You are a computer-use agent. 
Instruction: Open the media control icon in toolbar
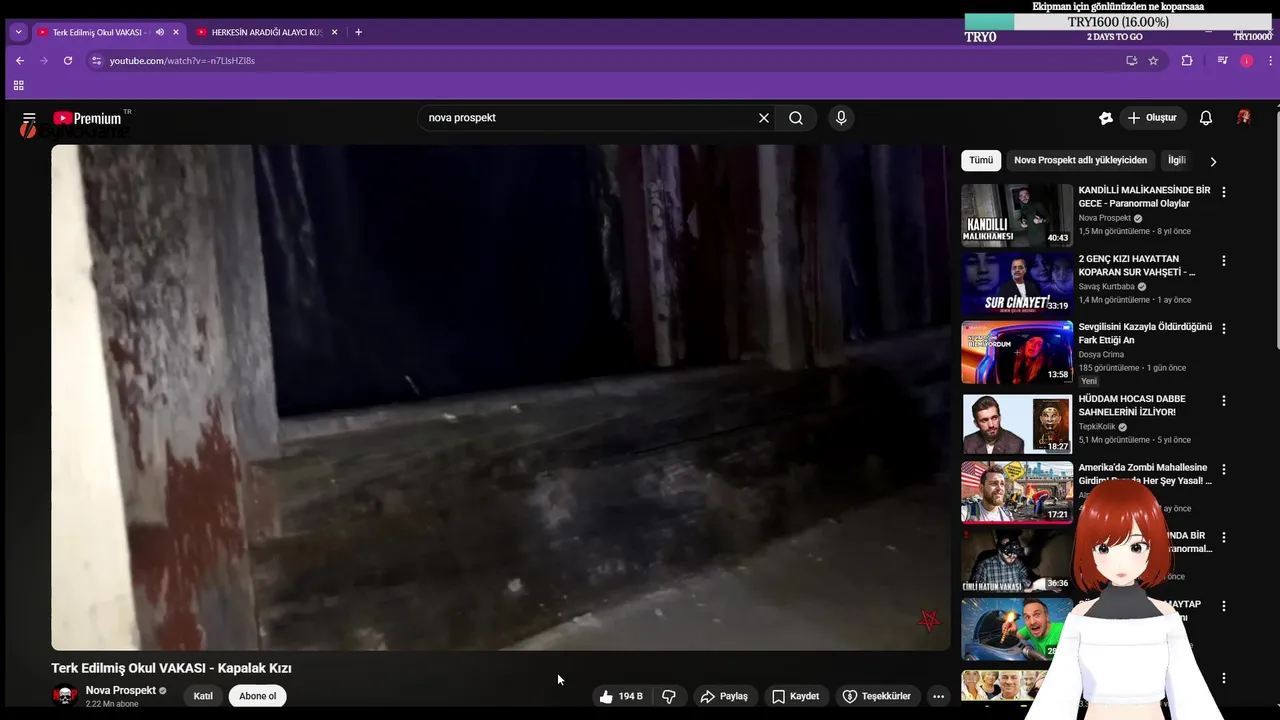[x=1222, y=60]
